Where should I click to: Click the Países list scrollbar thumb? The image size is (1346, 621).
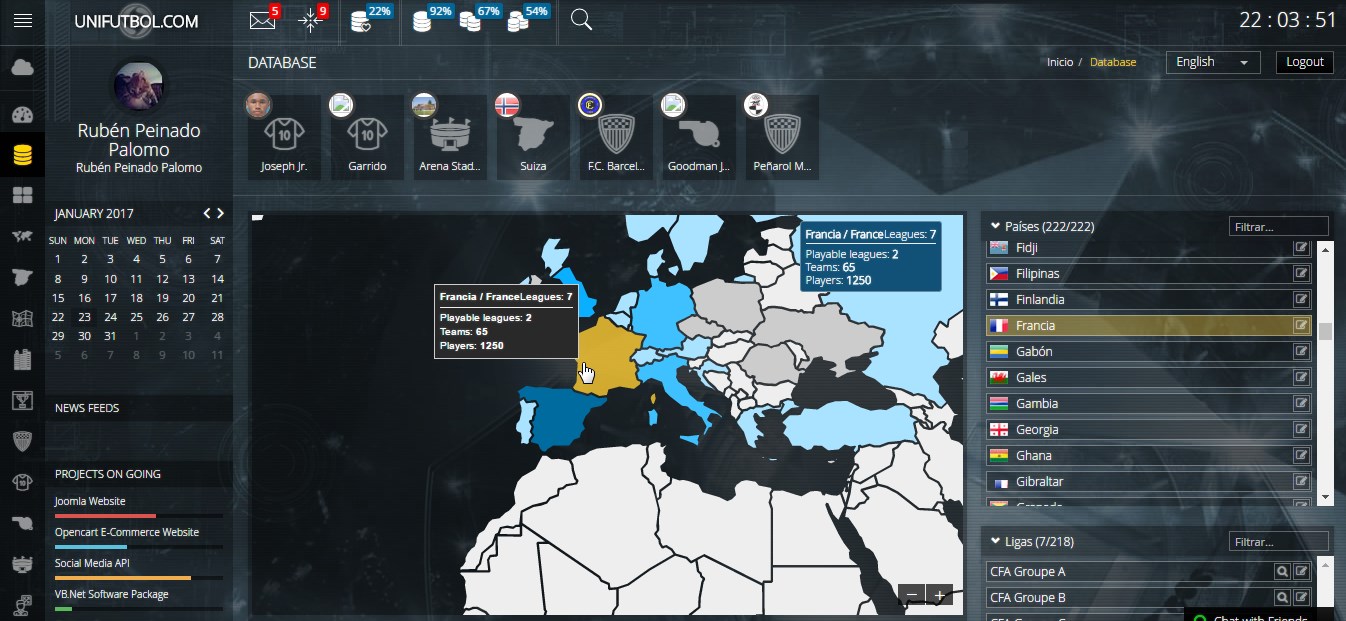[x=1326, y=332]
